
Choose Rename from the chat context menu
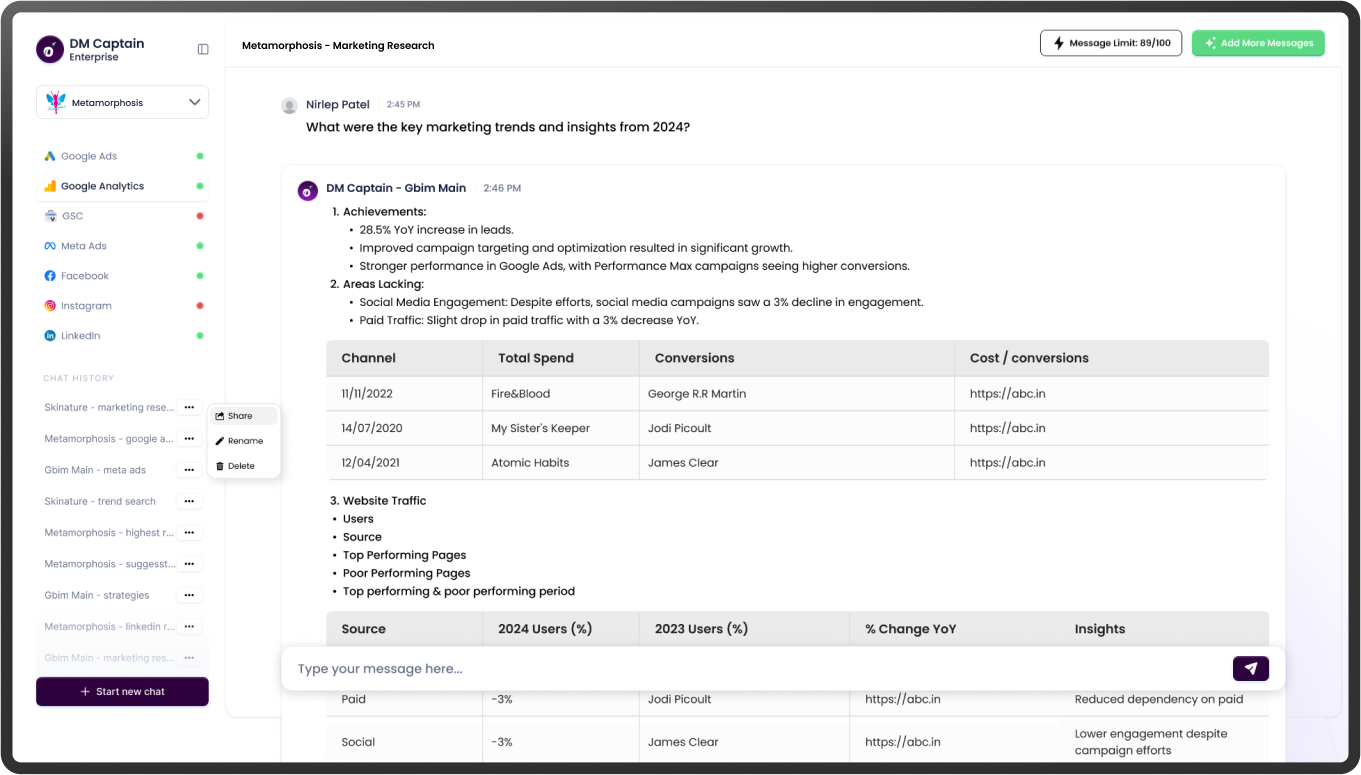[244, 441]
